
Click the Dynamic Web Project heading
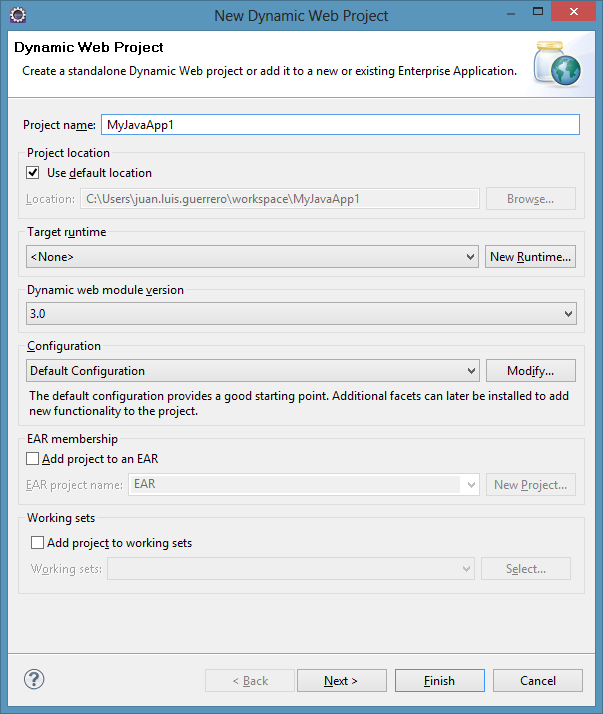[x=89, y=48]
